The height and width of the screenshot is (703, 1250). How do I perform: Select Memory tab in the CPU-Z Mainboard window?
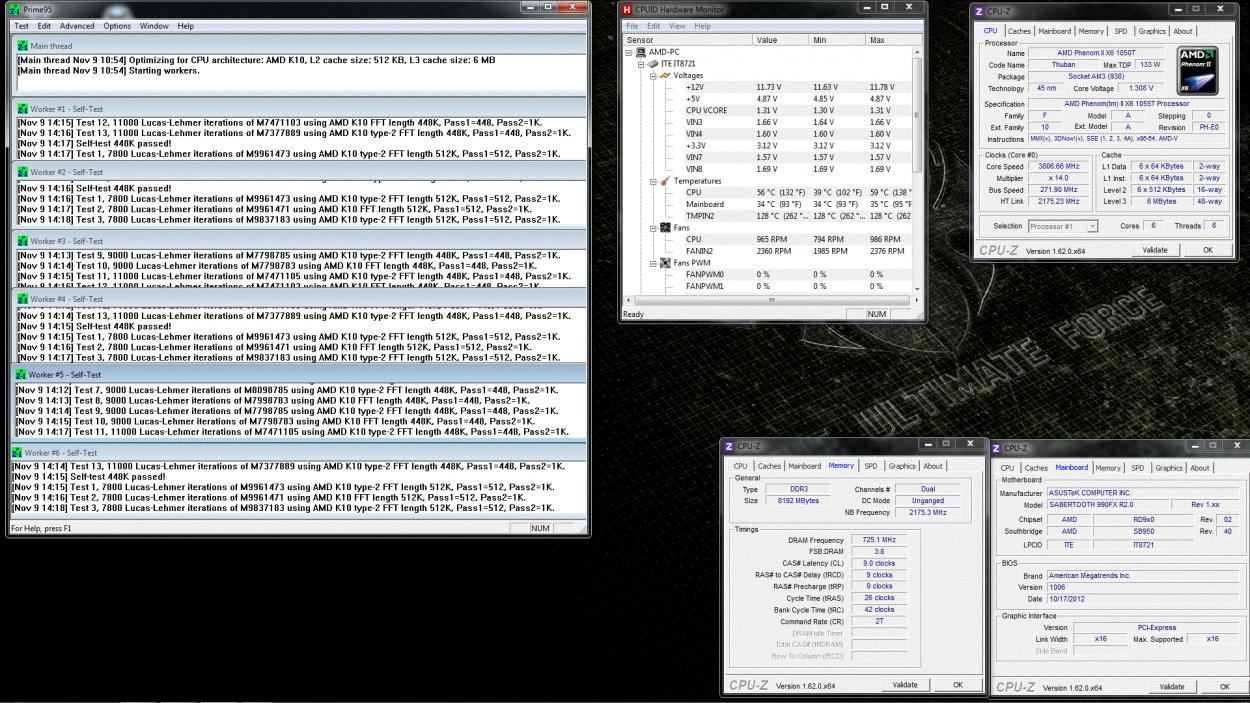pos(1107,468)
